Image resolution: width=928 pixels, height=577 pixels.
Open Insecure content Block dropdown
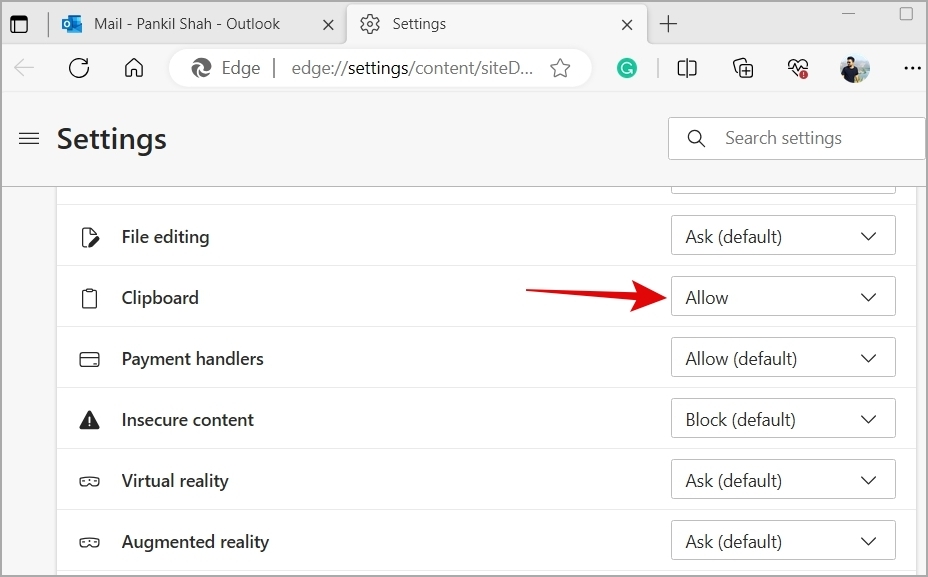(x=783, y=418)
